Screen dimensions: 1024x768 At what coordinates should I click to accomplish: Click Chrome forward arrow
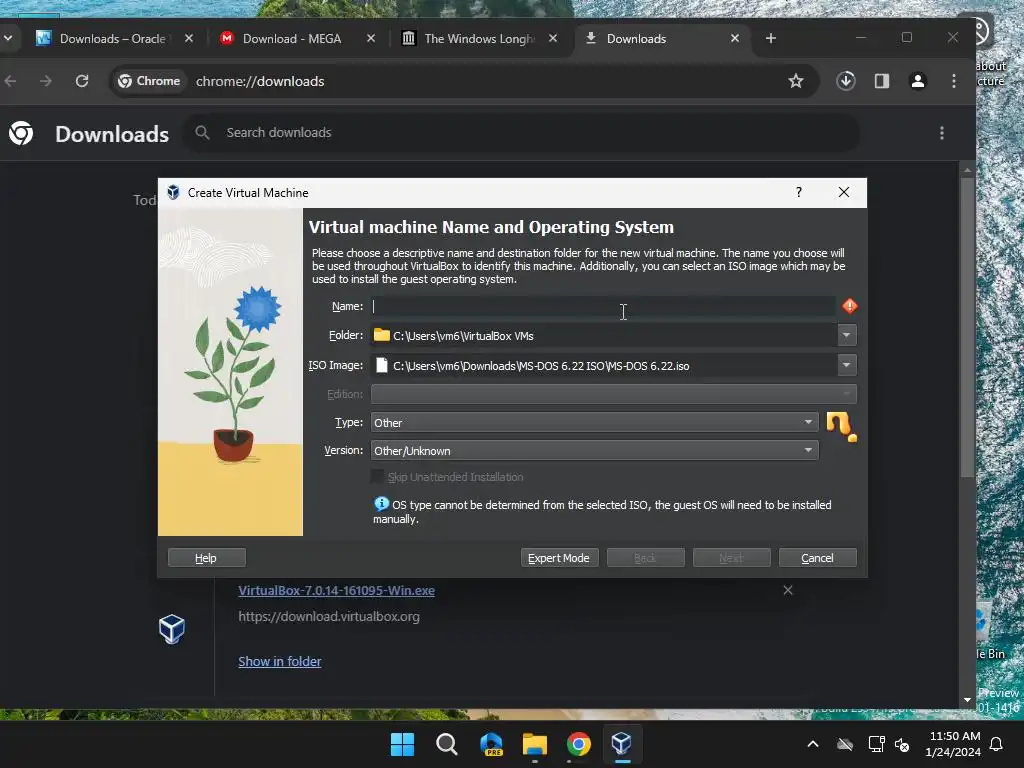click(x=46, y=81)
